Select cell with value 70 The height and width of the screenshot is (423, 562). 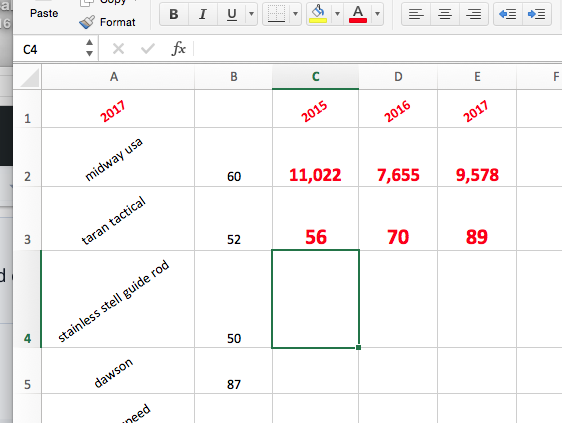tap(398, 218)
